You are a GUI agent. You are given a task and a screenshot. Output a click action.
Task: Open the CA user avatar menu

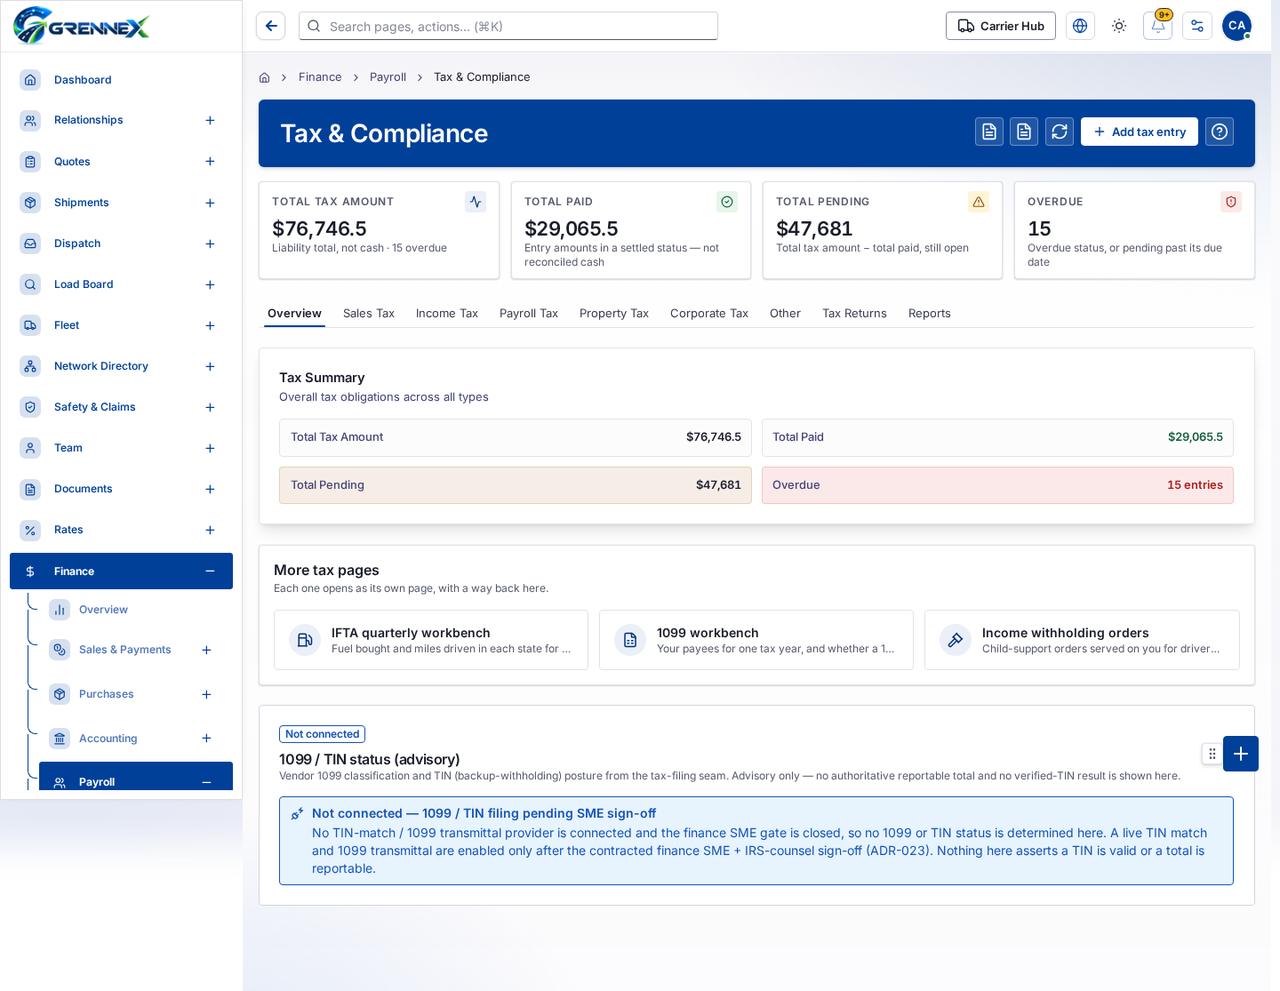(x=1237, y=26)
